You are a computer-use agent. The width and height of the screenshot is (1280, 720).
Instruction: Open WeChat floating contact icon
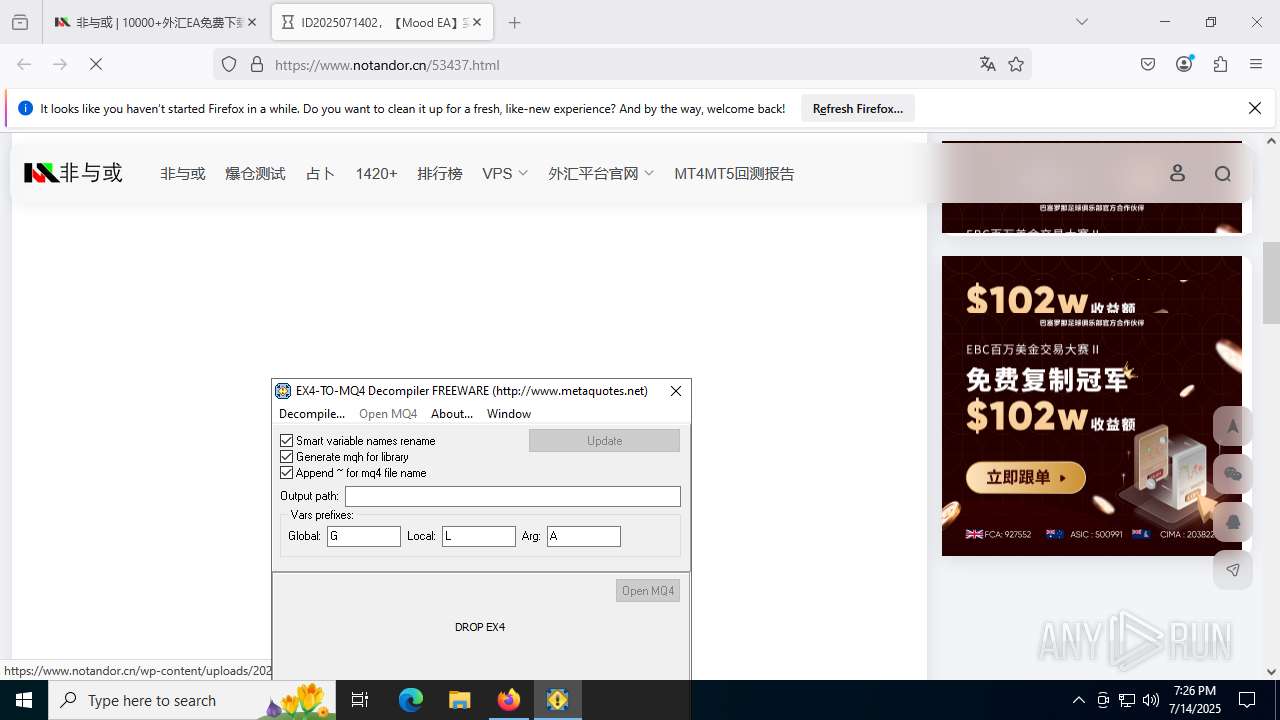[x=1232, y=474]
